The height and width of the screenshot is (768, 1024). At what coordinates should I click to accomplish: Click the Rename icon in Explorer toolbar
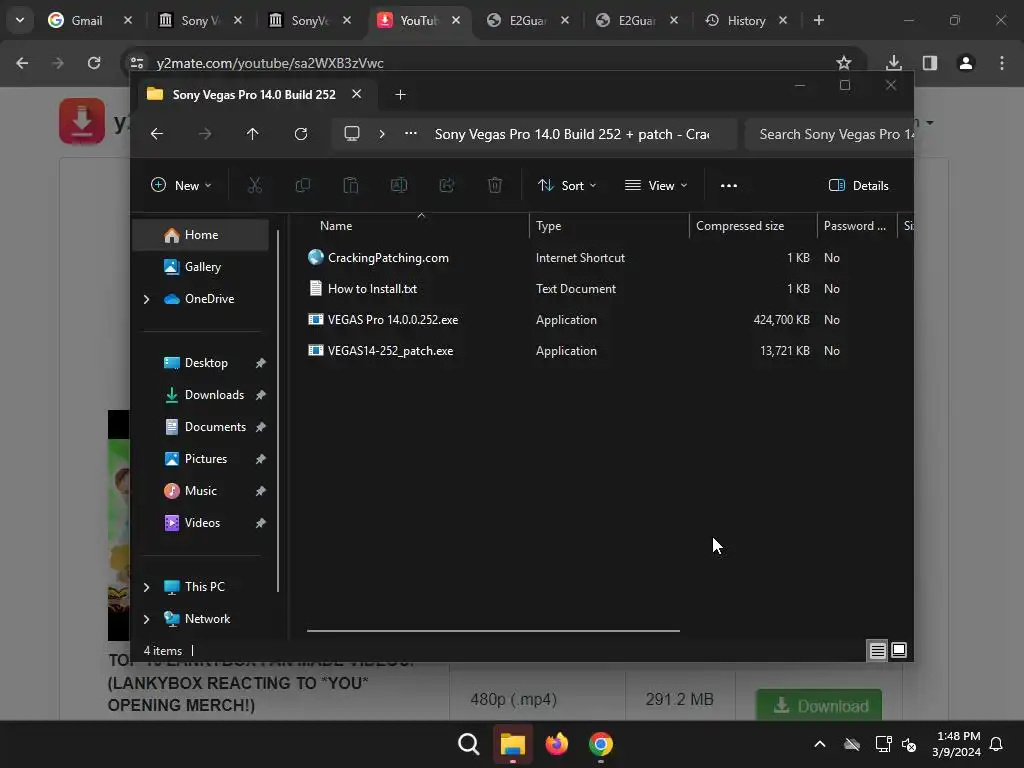[x=398, y=185]
